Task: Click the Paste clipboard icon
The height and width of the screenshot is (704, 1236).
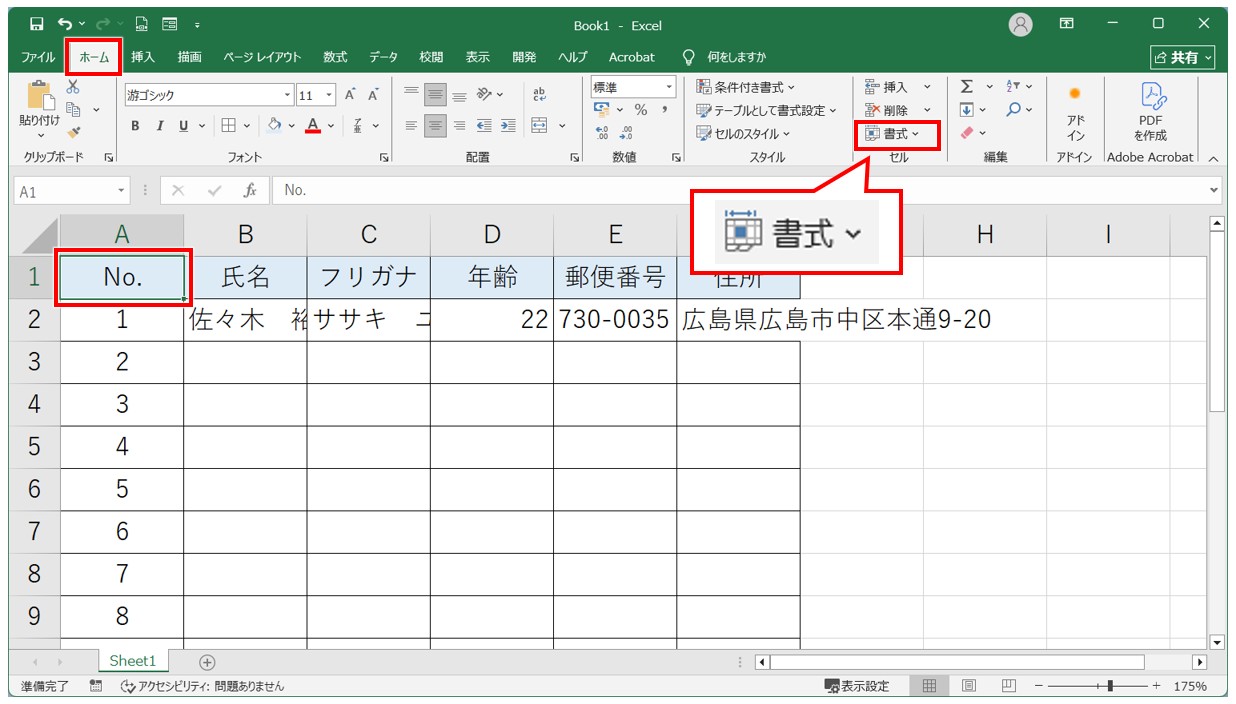Action: click(40, 95)
